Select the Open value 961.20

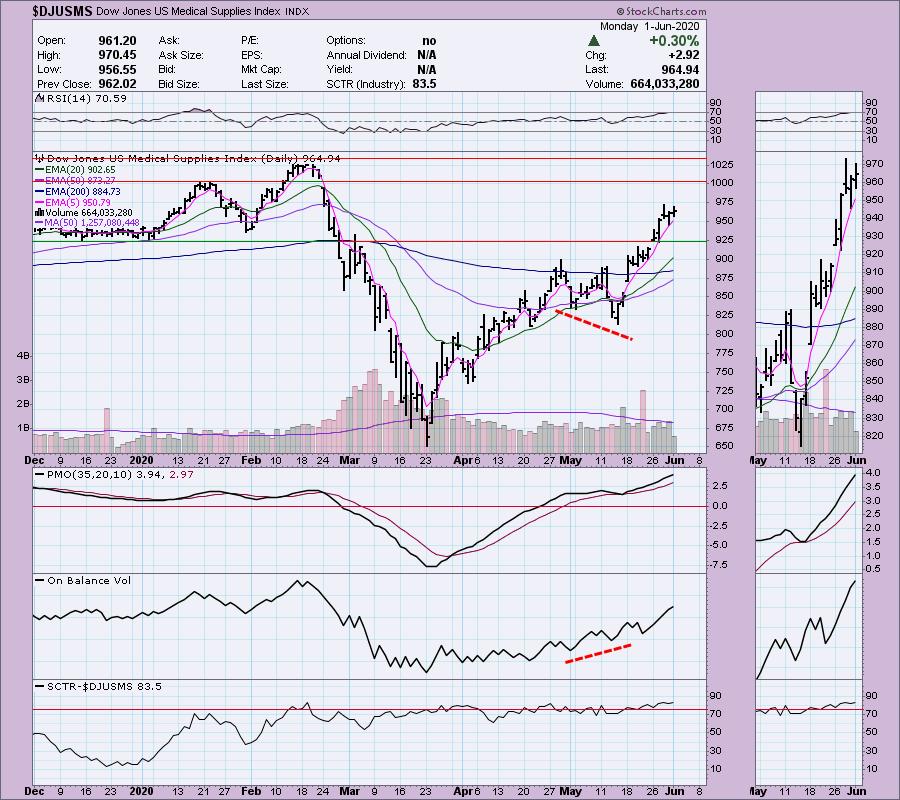coord(117,41)
